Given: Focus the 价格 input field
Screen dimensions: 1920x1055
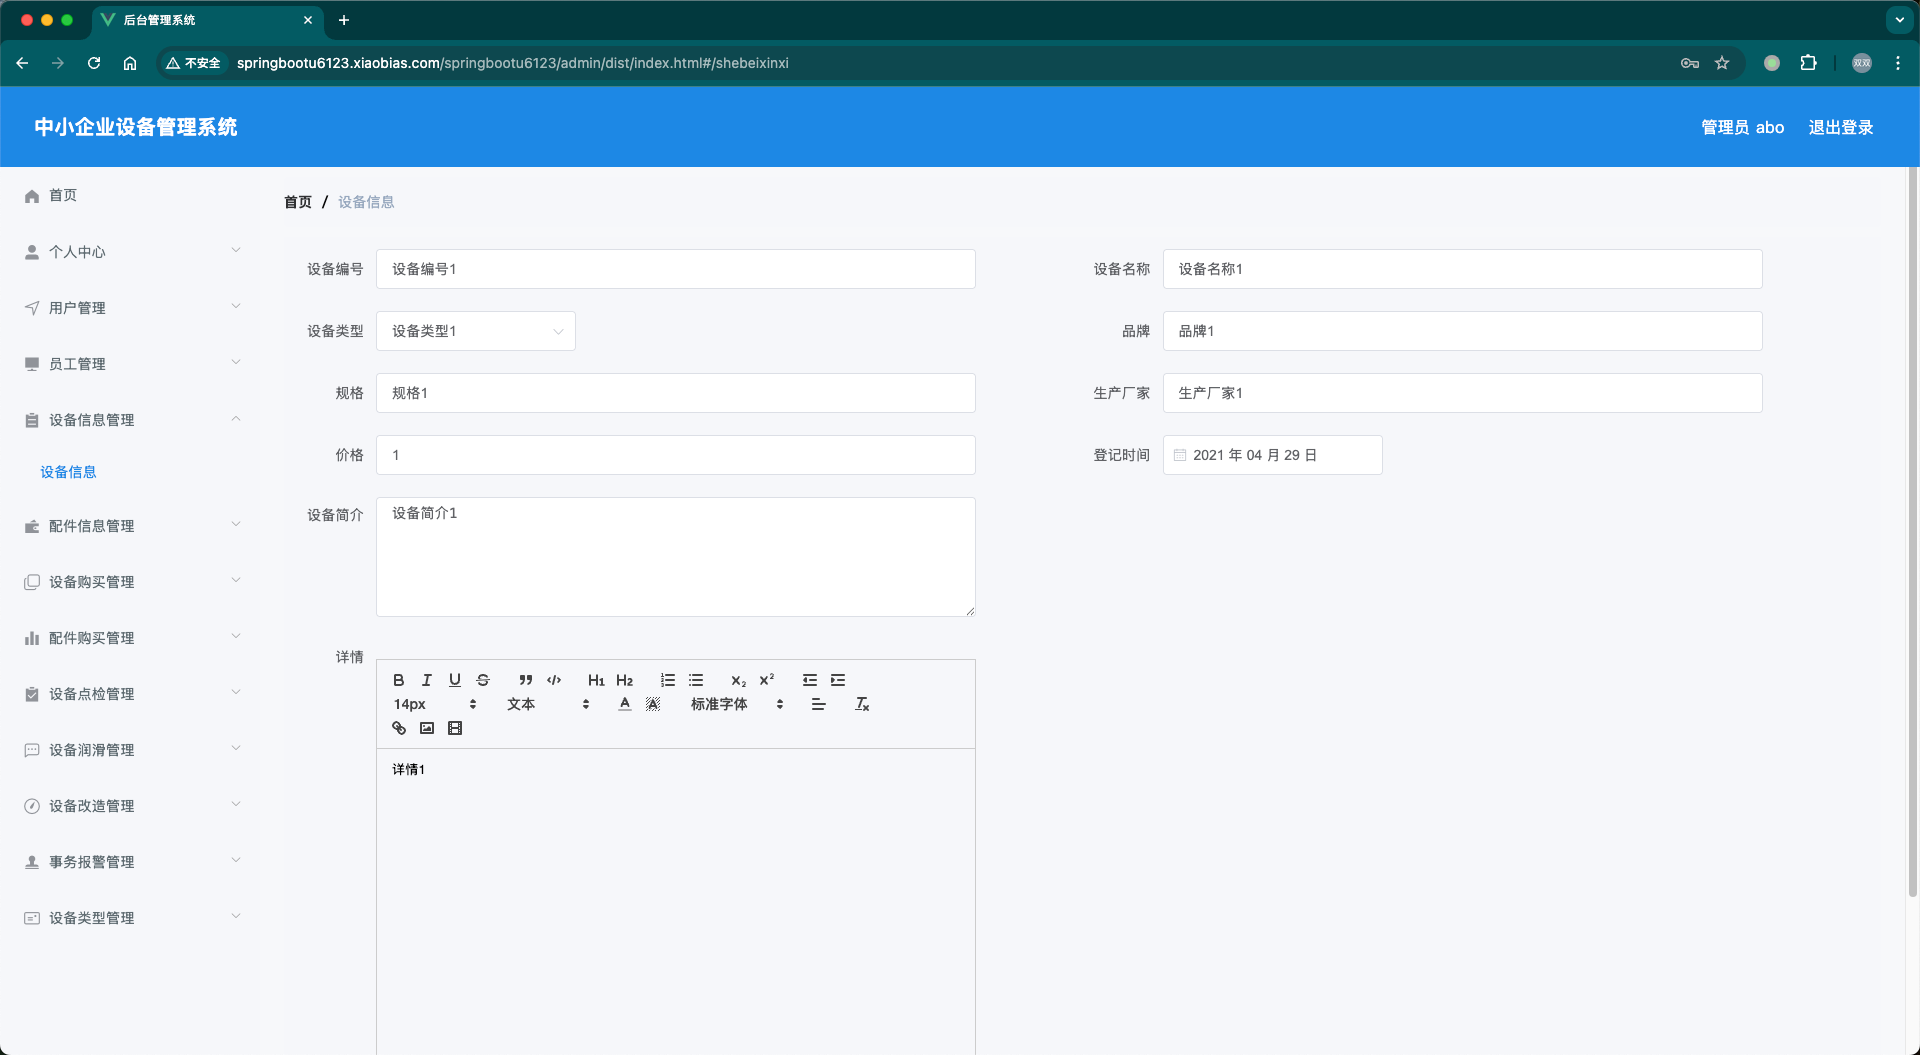Looking at the screenshot, I should coord(676,455).
